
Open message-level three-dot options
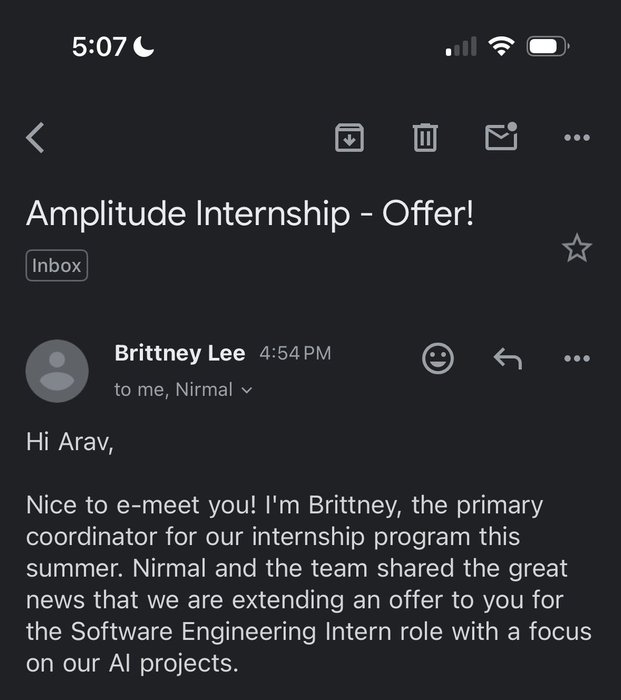coord(577,358)
